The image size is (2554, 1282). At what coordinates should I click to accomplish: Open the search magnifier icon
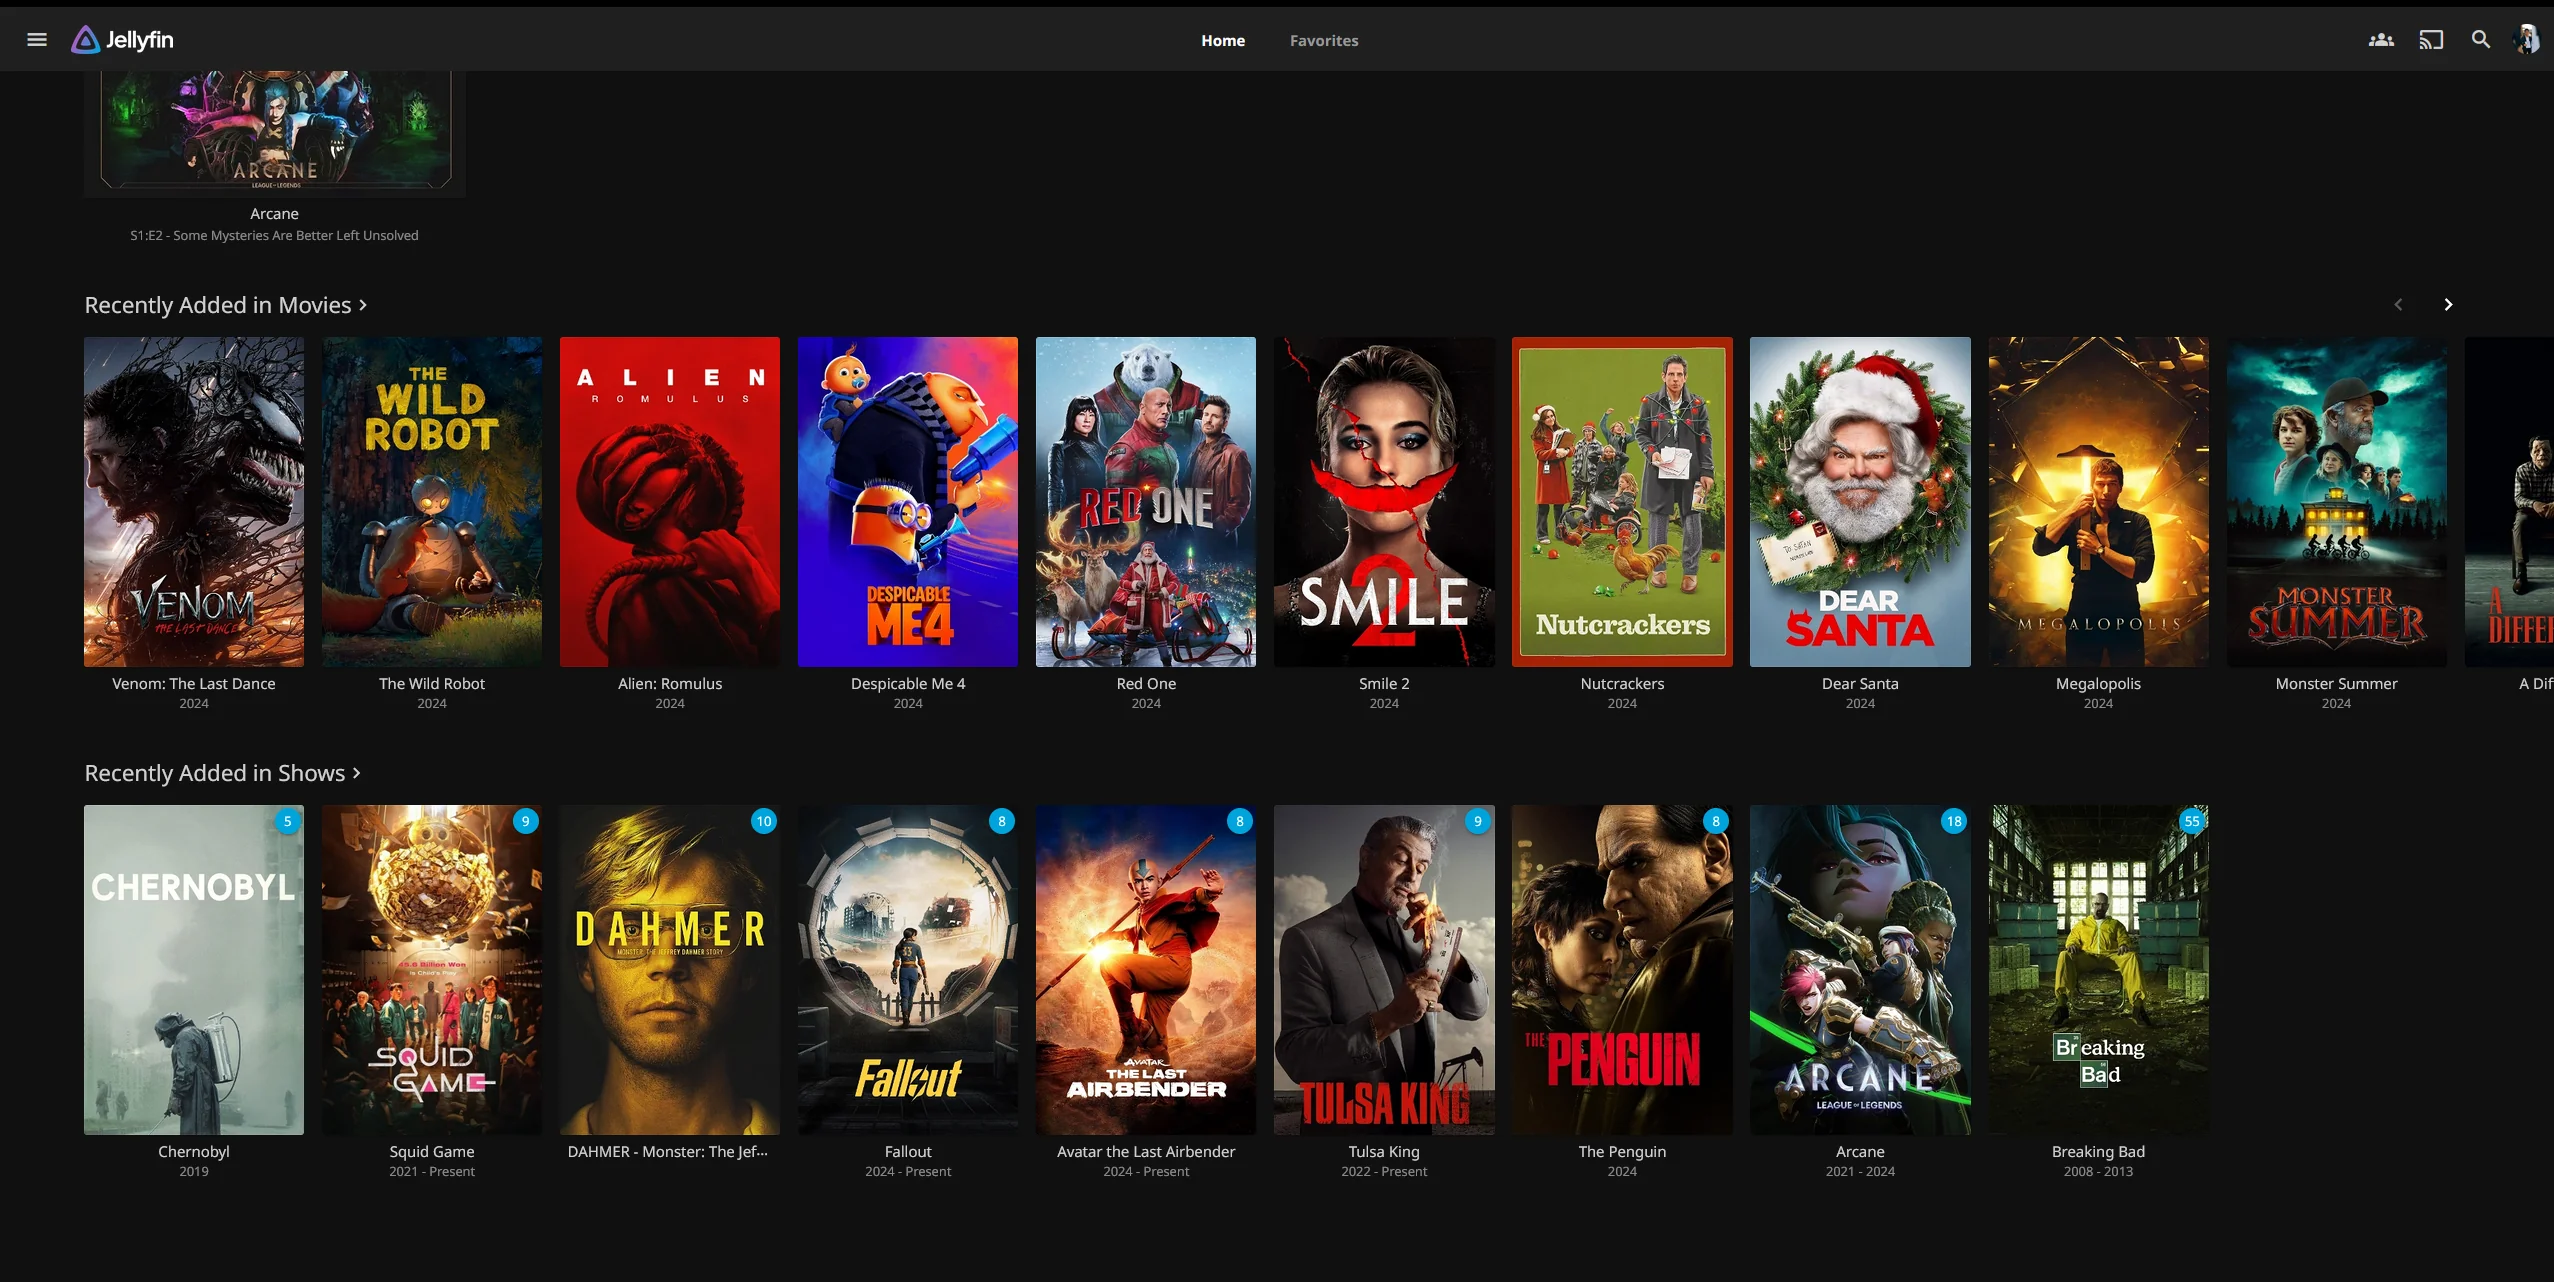(x=2481, y=40)
